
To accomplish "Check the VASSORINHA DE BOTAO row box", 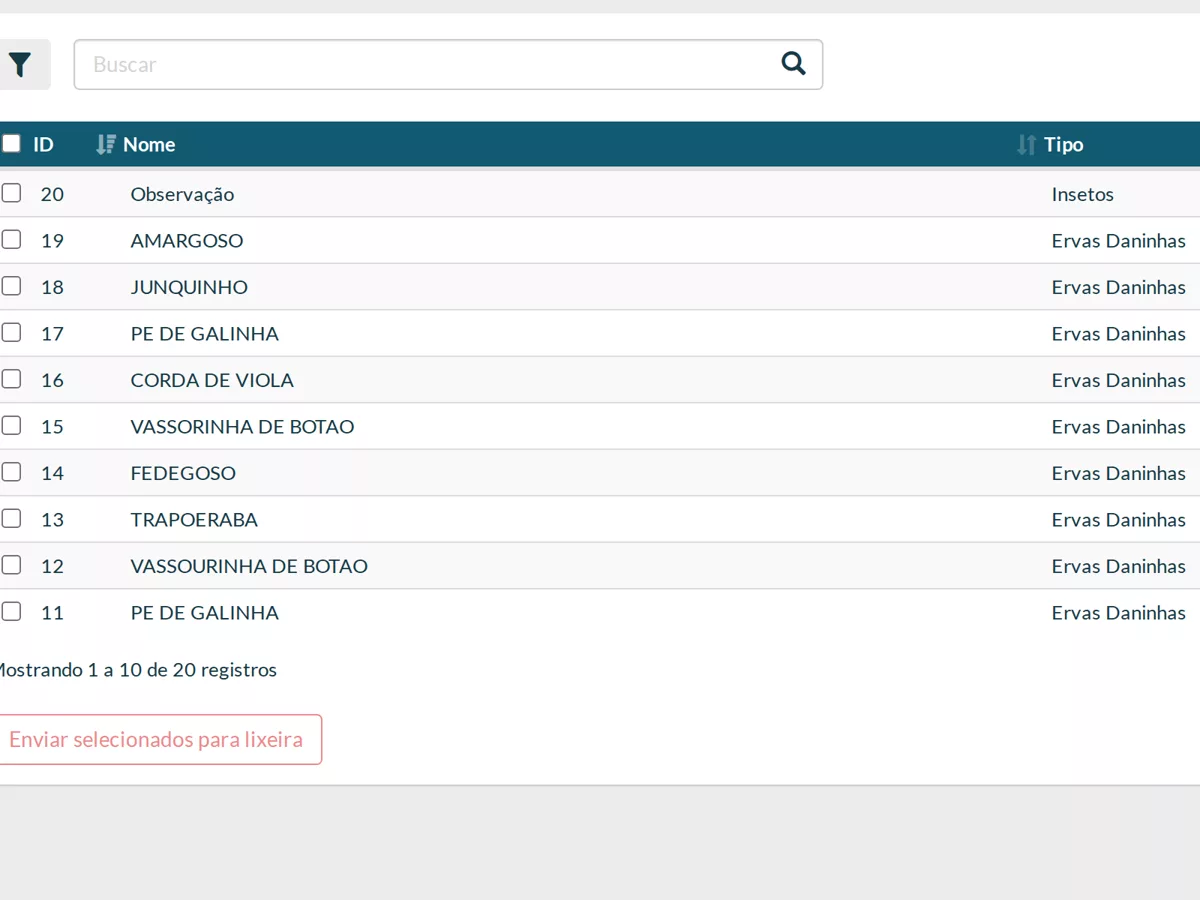I will 11,426.
